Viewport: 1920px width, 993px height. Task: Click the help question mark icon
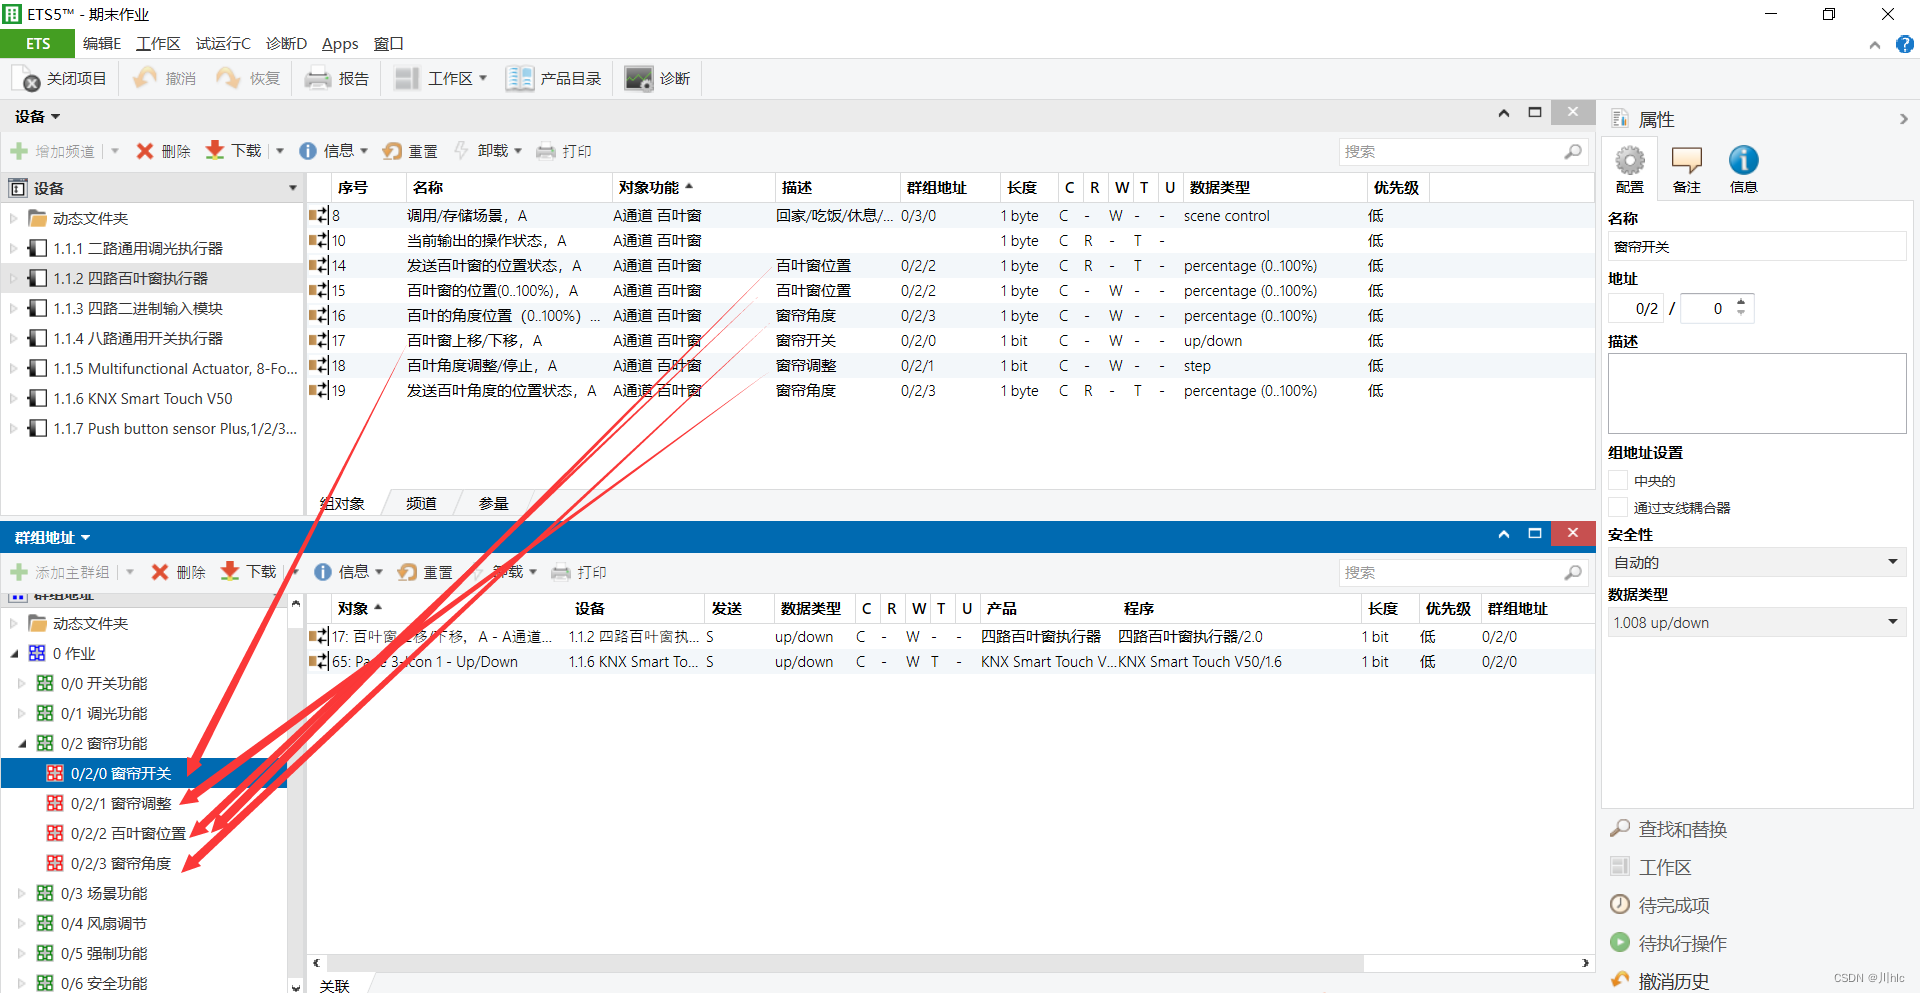(x=1904, y=44)
